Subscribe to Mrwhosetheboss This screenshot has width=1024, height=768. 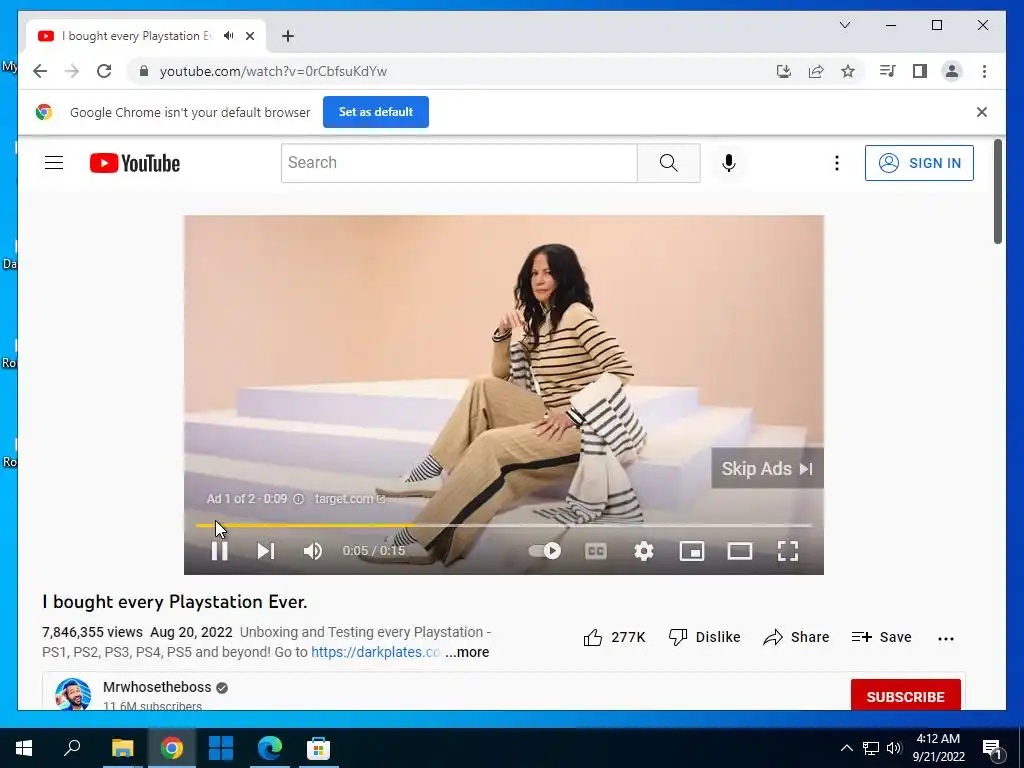tap(905, 695)
